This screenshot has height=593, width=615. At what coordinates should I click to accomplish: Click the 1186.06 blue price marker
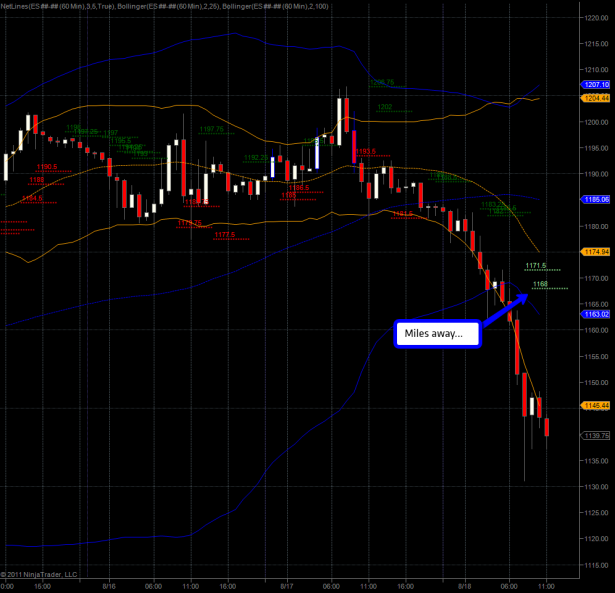coord(595,200)
